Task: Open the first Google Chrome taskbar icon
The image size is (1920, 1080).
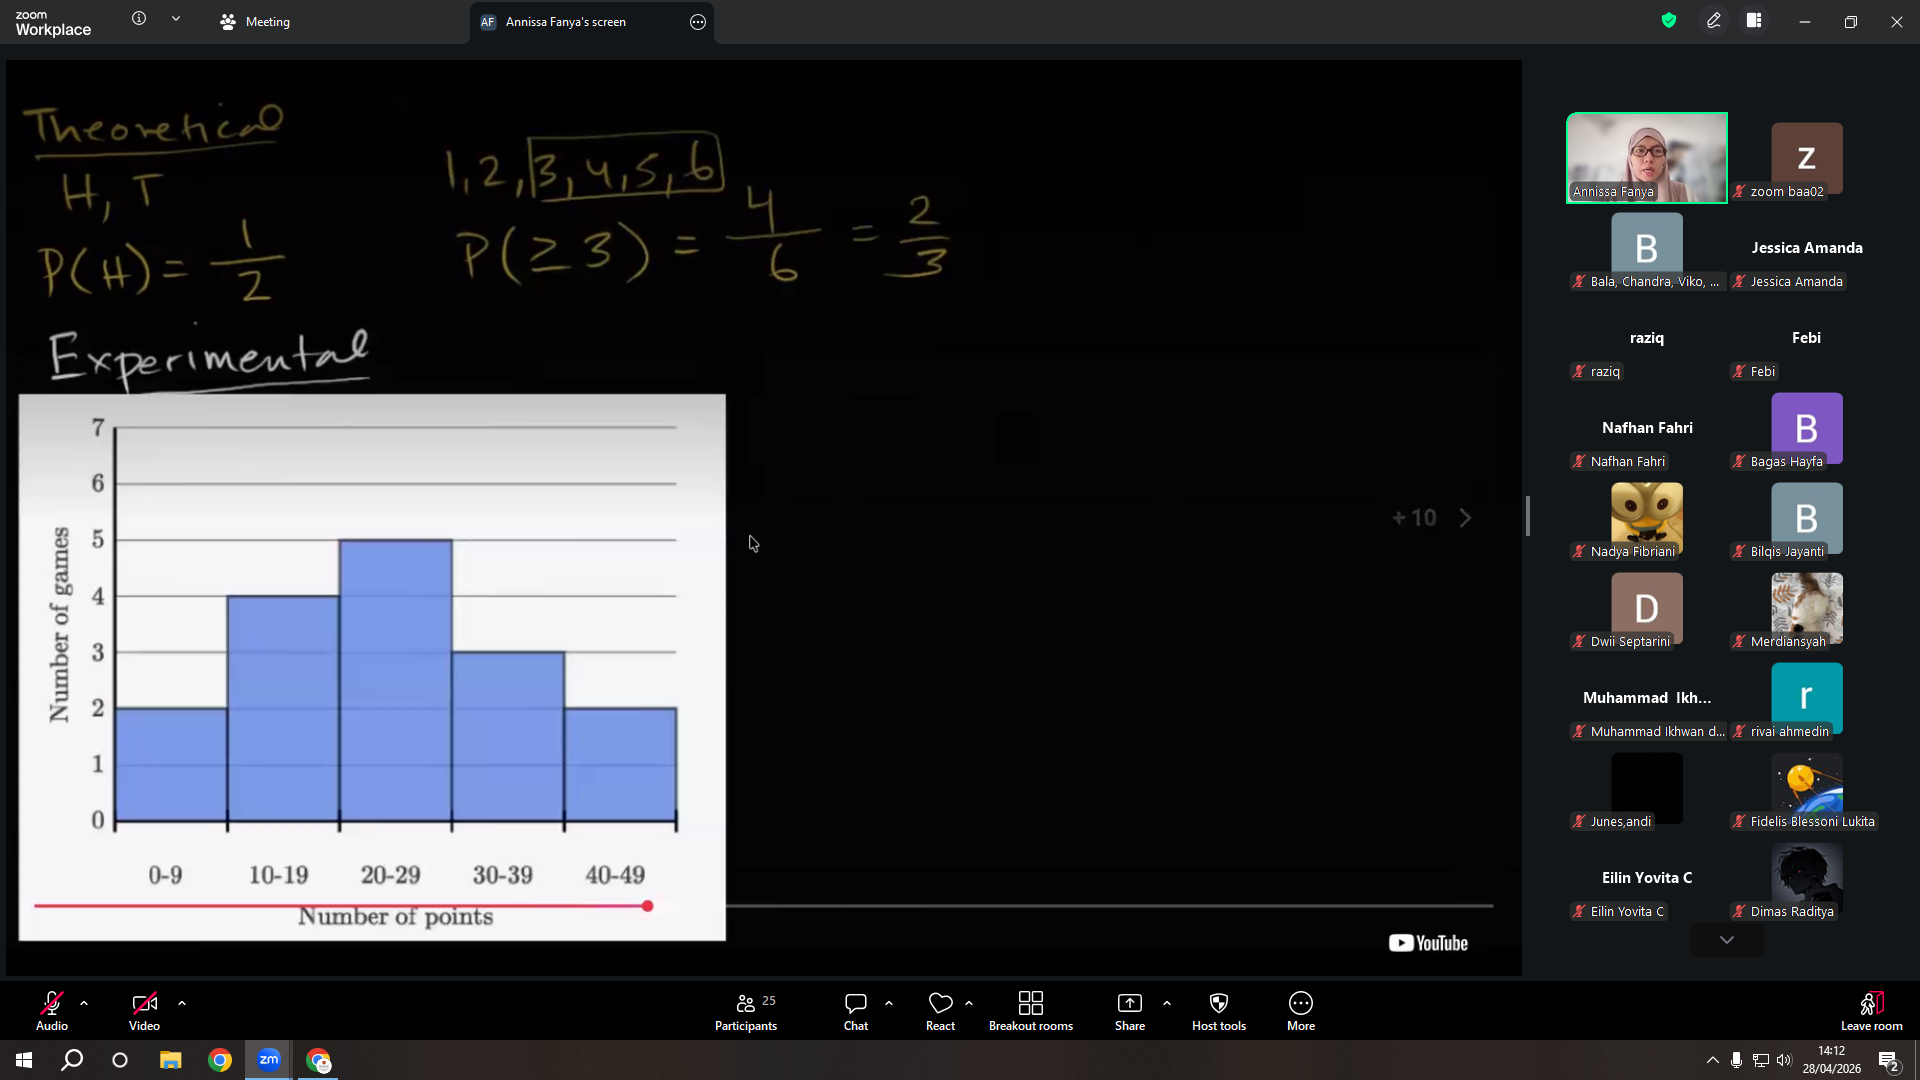Action: 220,1060
